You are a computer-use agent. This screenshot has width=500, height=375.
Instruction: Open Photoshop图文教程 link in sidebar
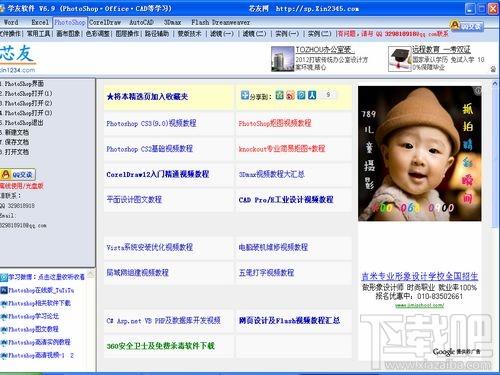[34, 329]
